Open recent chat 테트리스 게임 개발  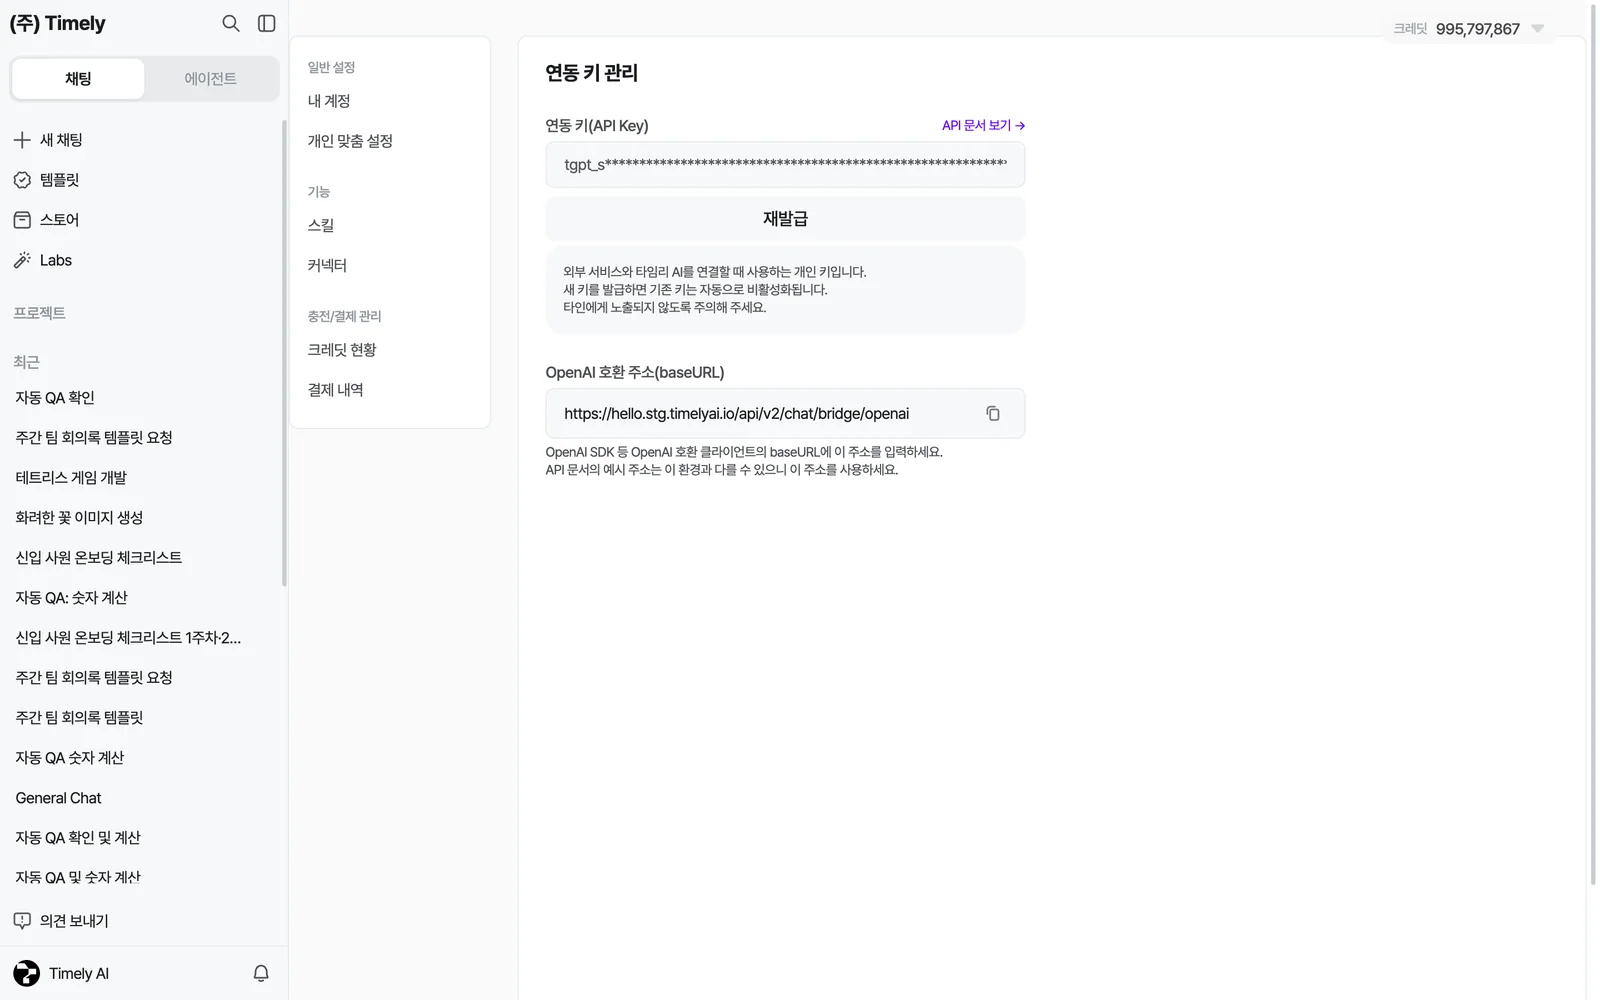tap(71, 478)
